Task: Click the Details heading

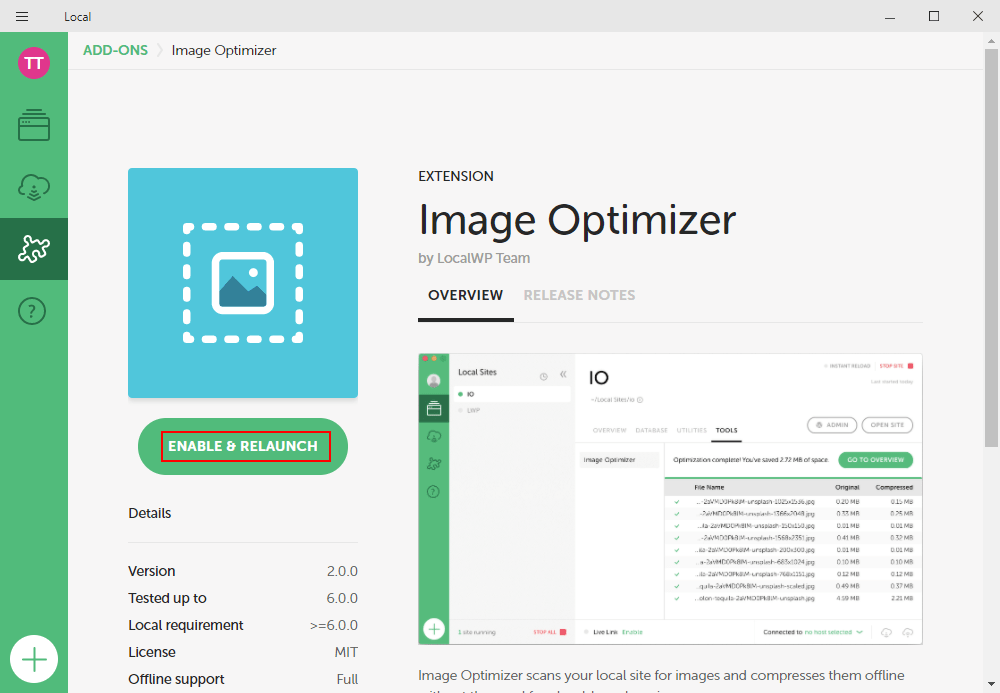Action: [150, 513]
